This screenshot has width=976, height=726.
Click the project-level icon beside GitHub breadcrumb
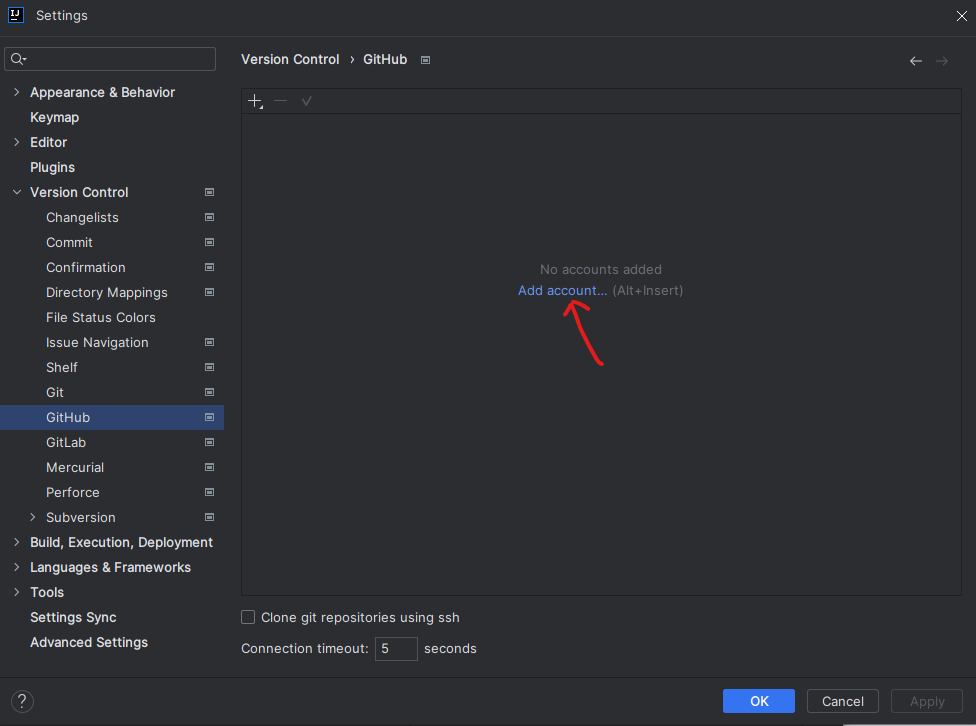coord(425,60)
